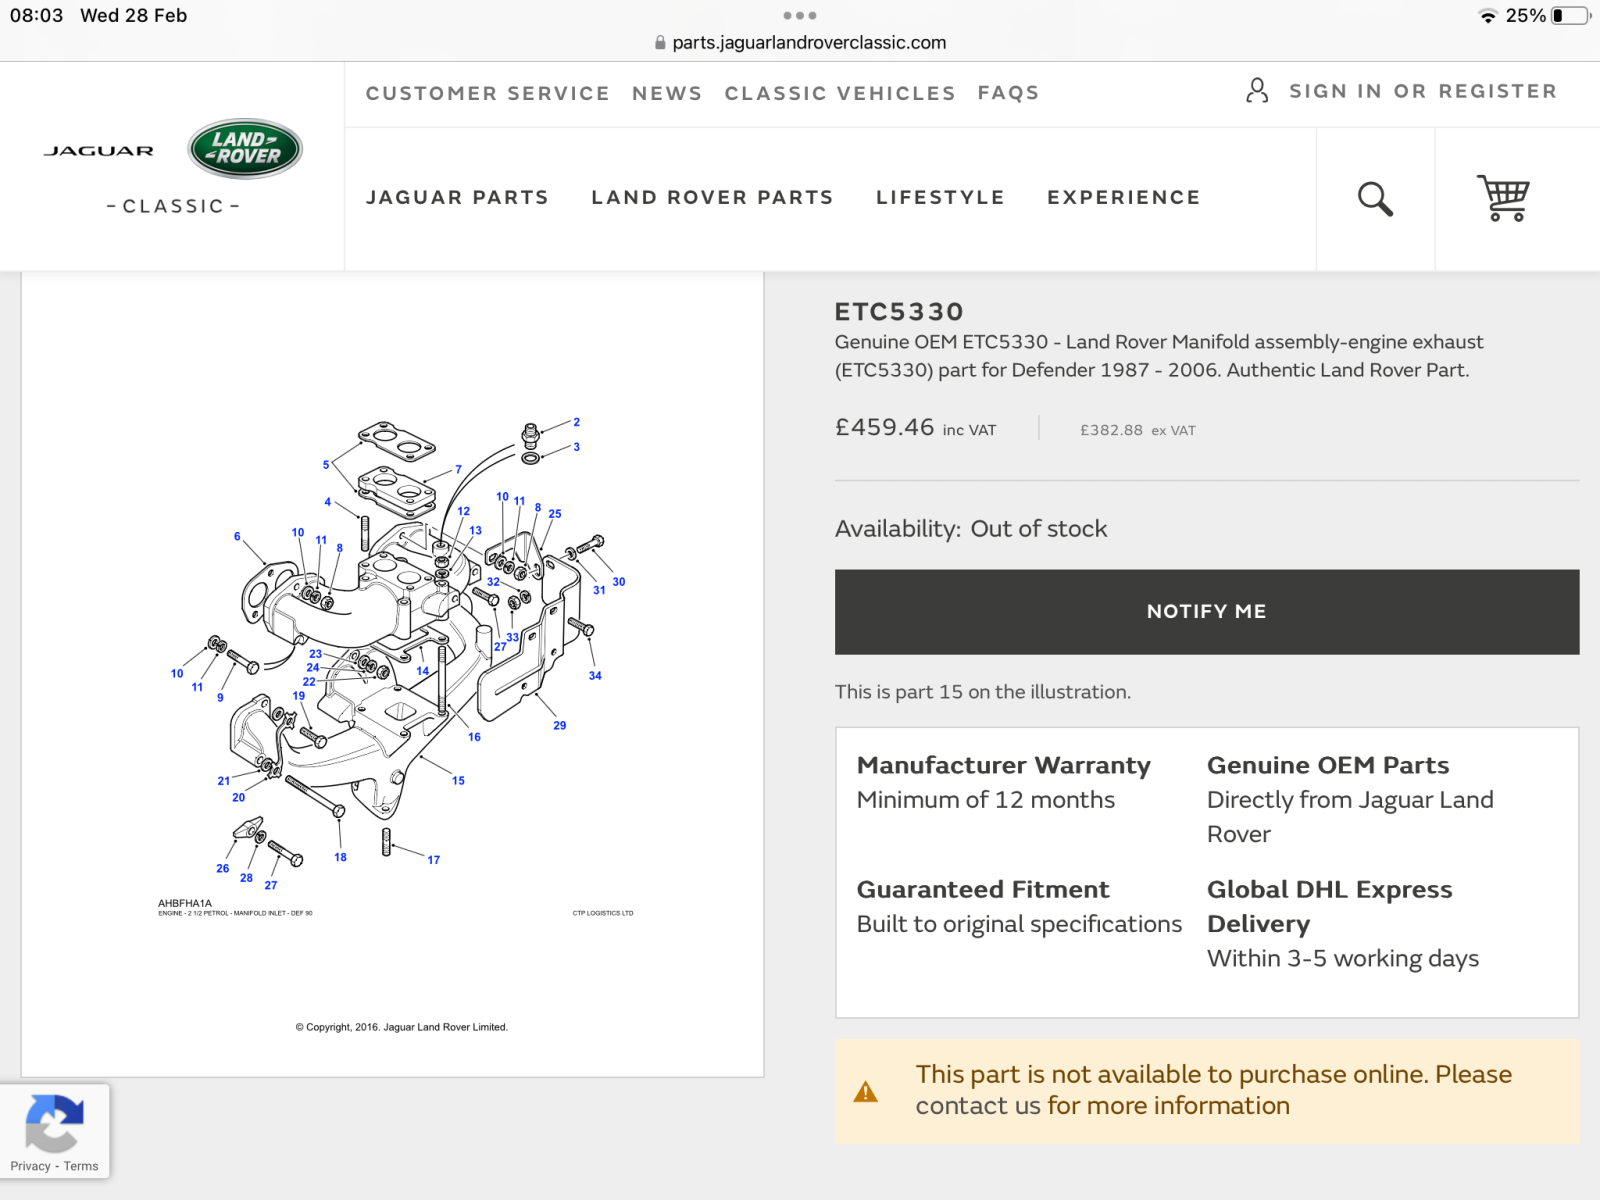Click the 'Within 3-5 working days' text
Viewport: 1600px width, 1200px height.
click(x=1343, y=958)
